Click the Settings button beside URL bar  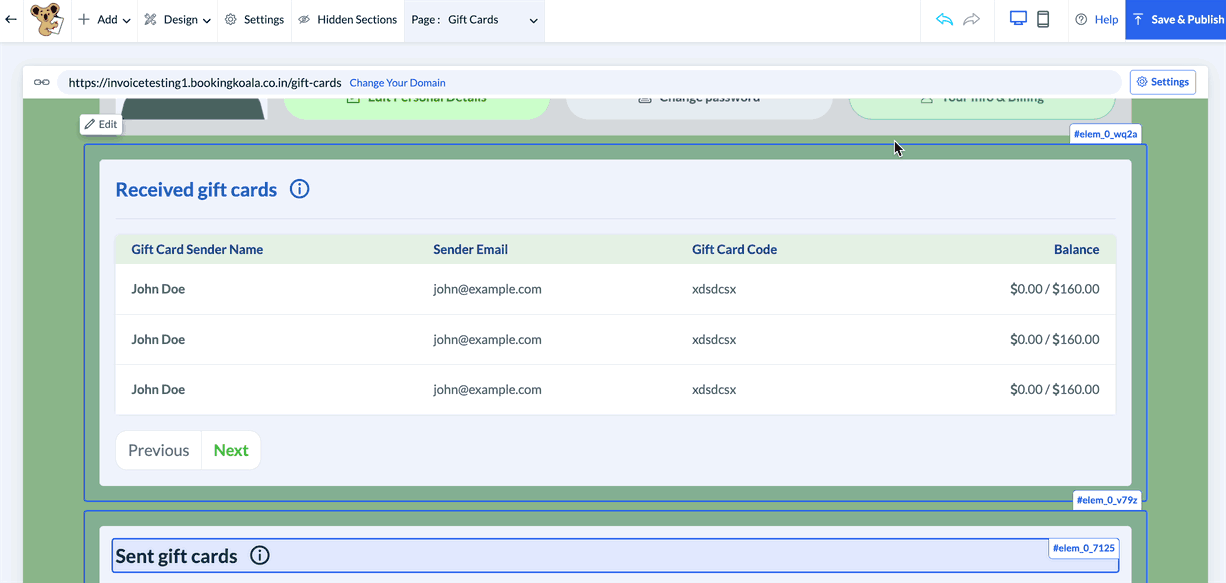pyautogui.click(x=1162, y=82)
